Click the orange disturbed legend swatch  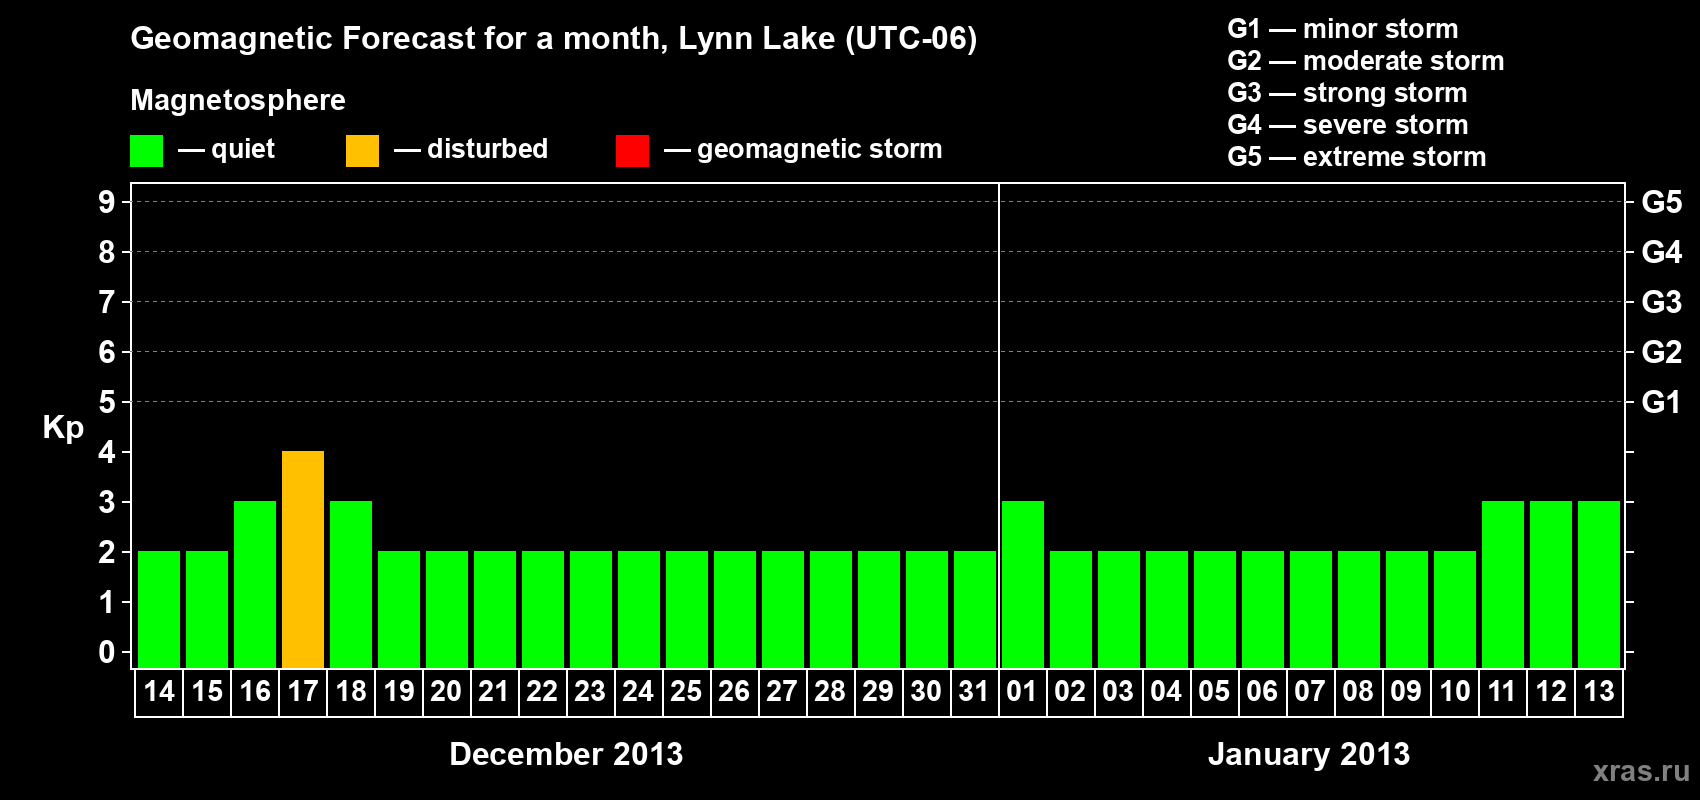coord(363,151)
